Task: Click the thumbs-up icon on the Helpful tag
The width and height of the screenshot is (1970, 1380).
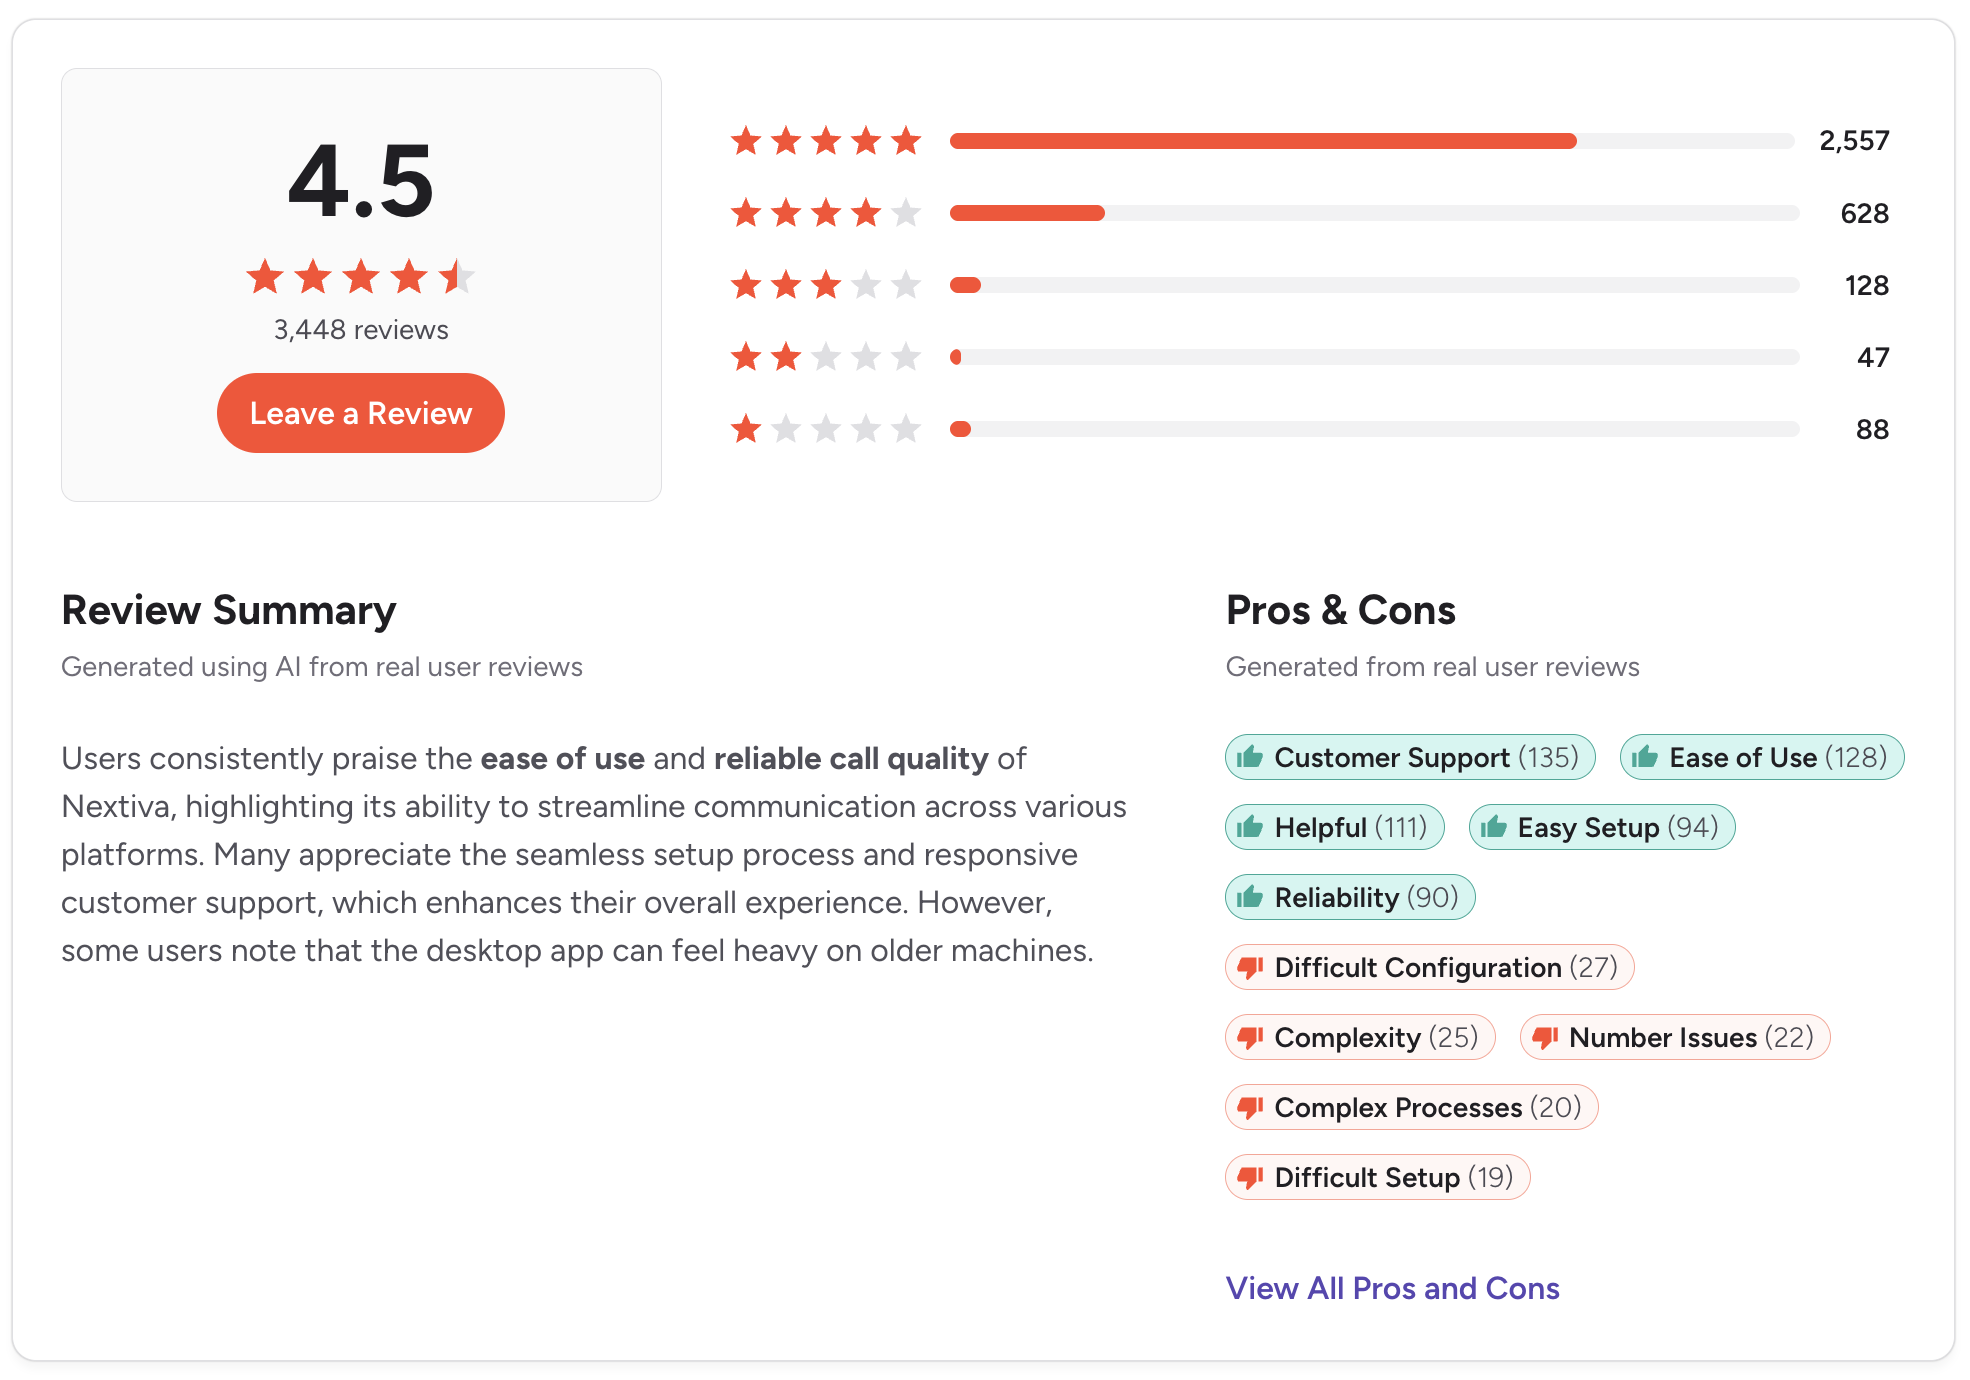Action: click(1253, 827)
